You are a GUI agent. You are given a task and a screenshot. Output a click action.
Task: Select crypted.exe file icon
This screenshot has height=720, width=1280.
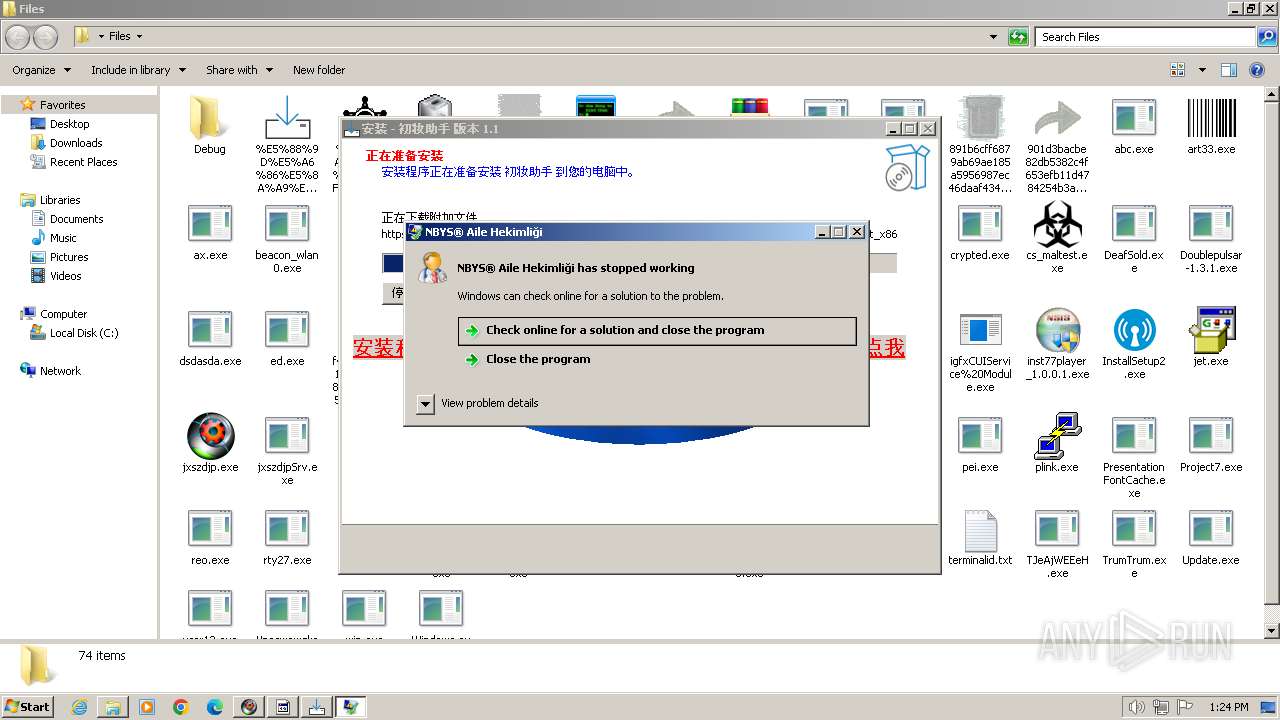(x=980, y=224)
